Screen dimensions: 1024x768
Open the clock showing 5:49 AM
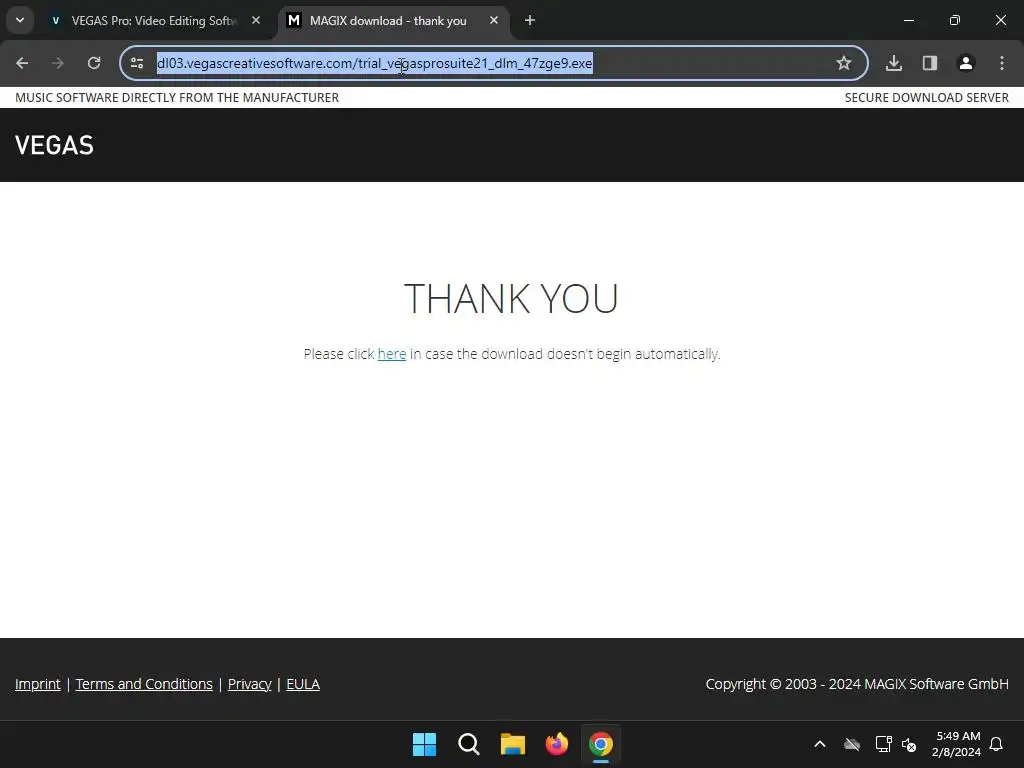click(957, 744)
